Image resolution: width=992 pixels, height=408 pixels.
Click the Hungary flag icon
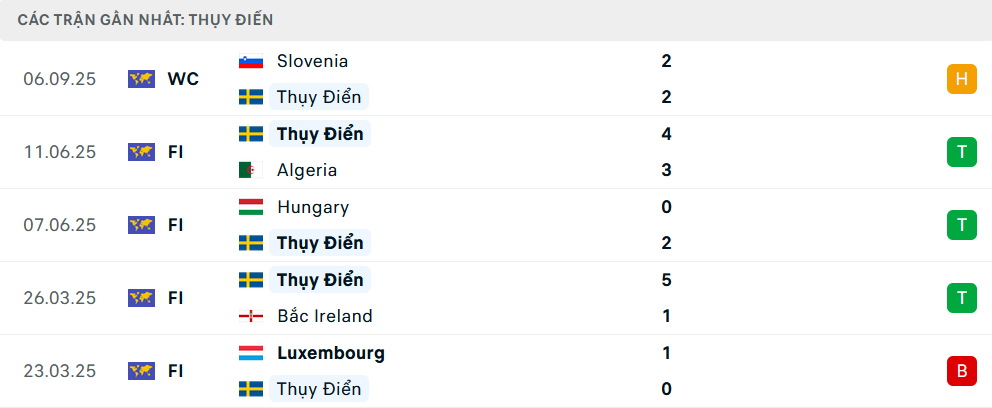pyautogui.click(x=250, y=207)
